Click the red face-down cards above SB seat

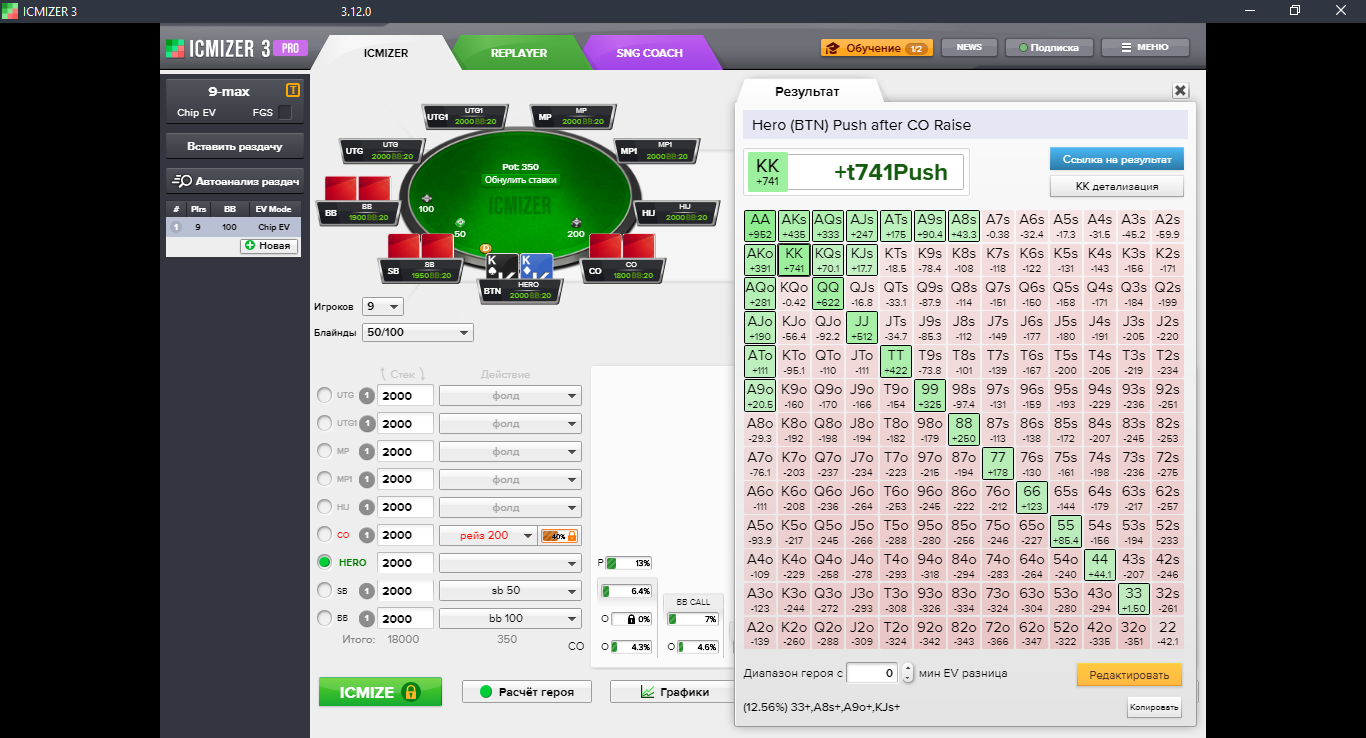click(421, 246)
